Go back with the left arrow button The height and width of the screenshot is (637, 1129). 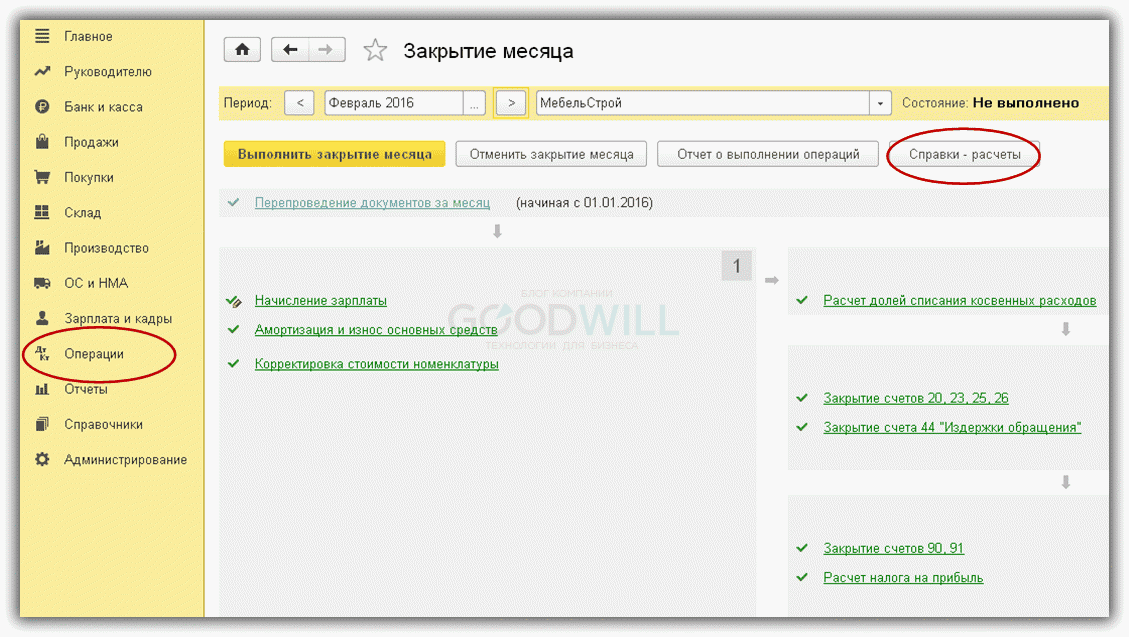click(290, 50)
